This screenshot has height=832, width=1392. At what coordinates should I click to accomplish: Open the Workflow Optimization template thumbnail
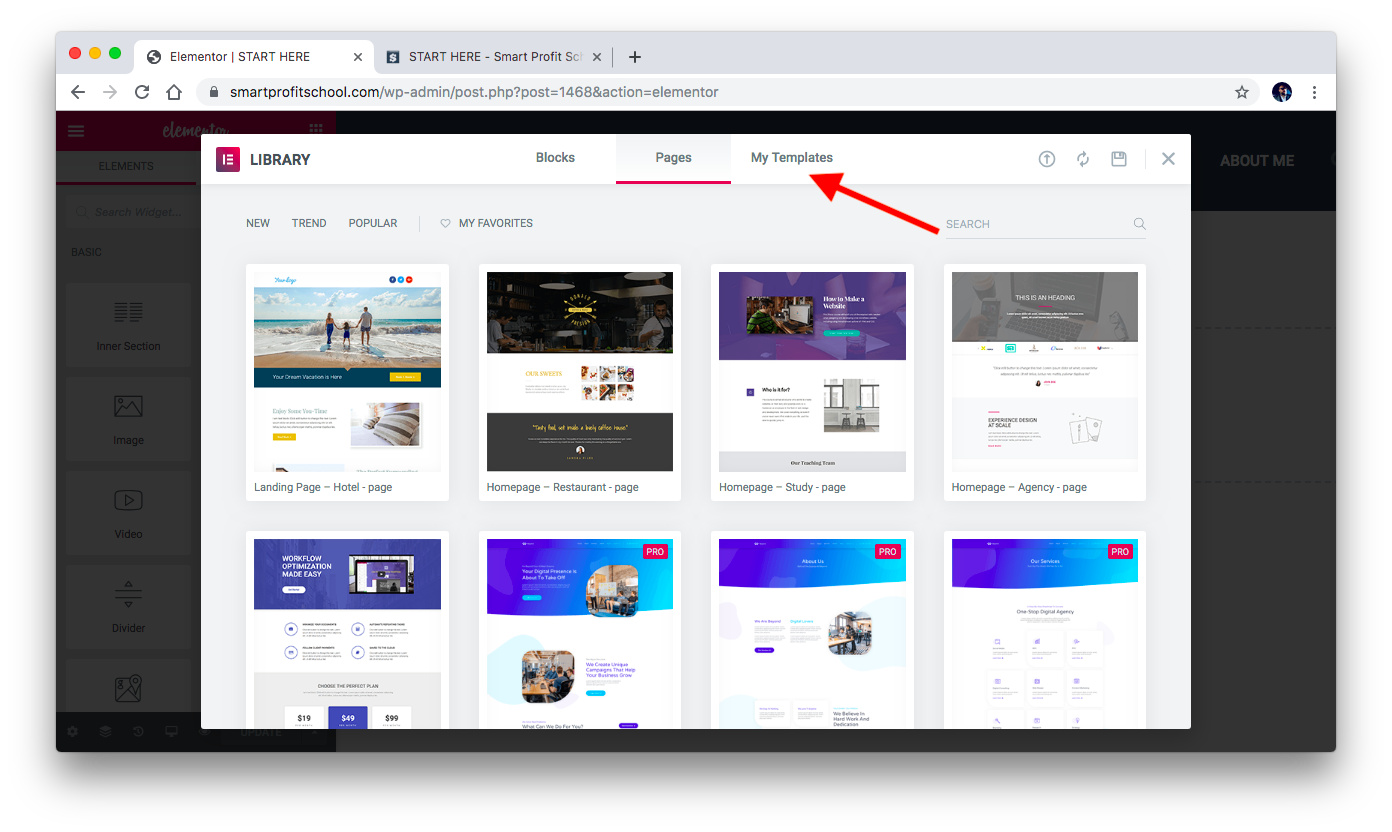(x=347, y=633)
